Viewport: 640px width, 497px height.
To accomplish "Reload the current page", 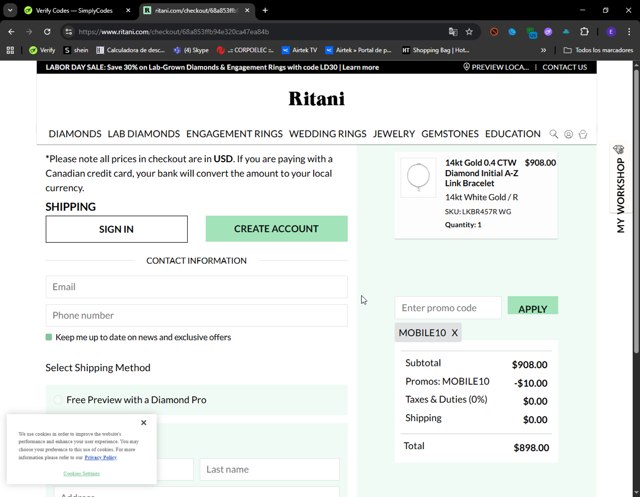I will coord(47,32).
